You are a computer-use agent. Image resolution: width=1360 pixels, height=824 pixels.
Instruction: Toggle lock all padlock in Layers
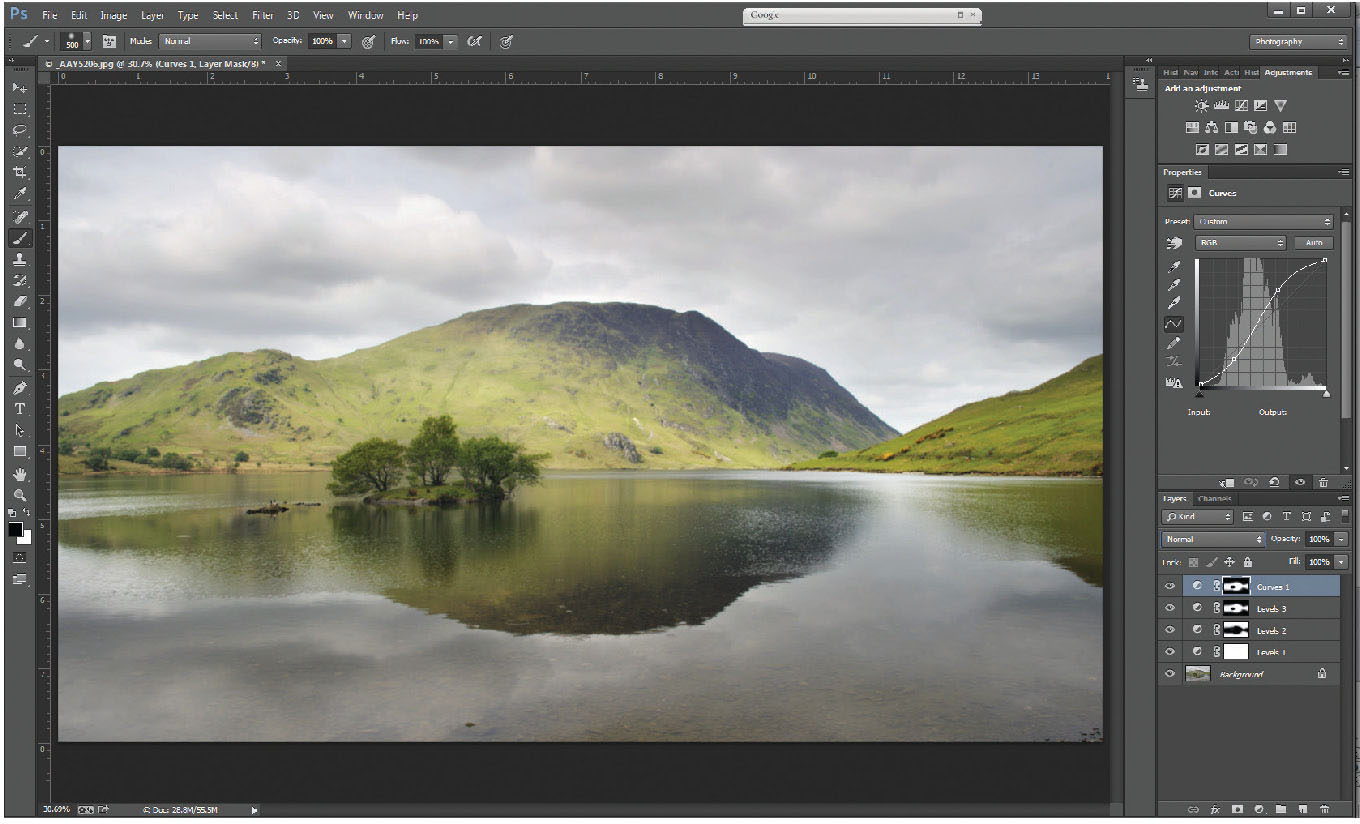click(x=1247, y=563)
